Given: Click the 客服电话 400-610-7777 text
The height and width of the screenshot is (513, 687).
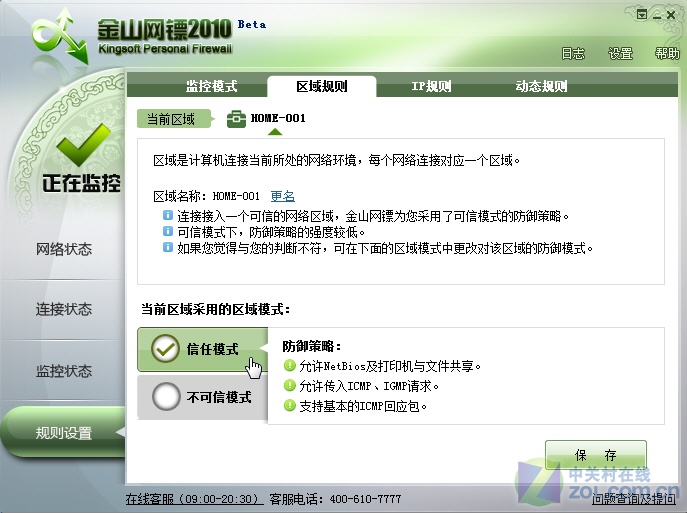Looking at the screenshot, I should click(335, 499).
